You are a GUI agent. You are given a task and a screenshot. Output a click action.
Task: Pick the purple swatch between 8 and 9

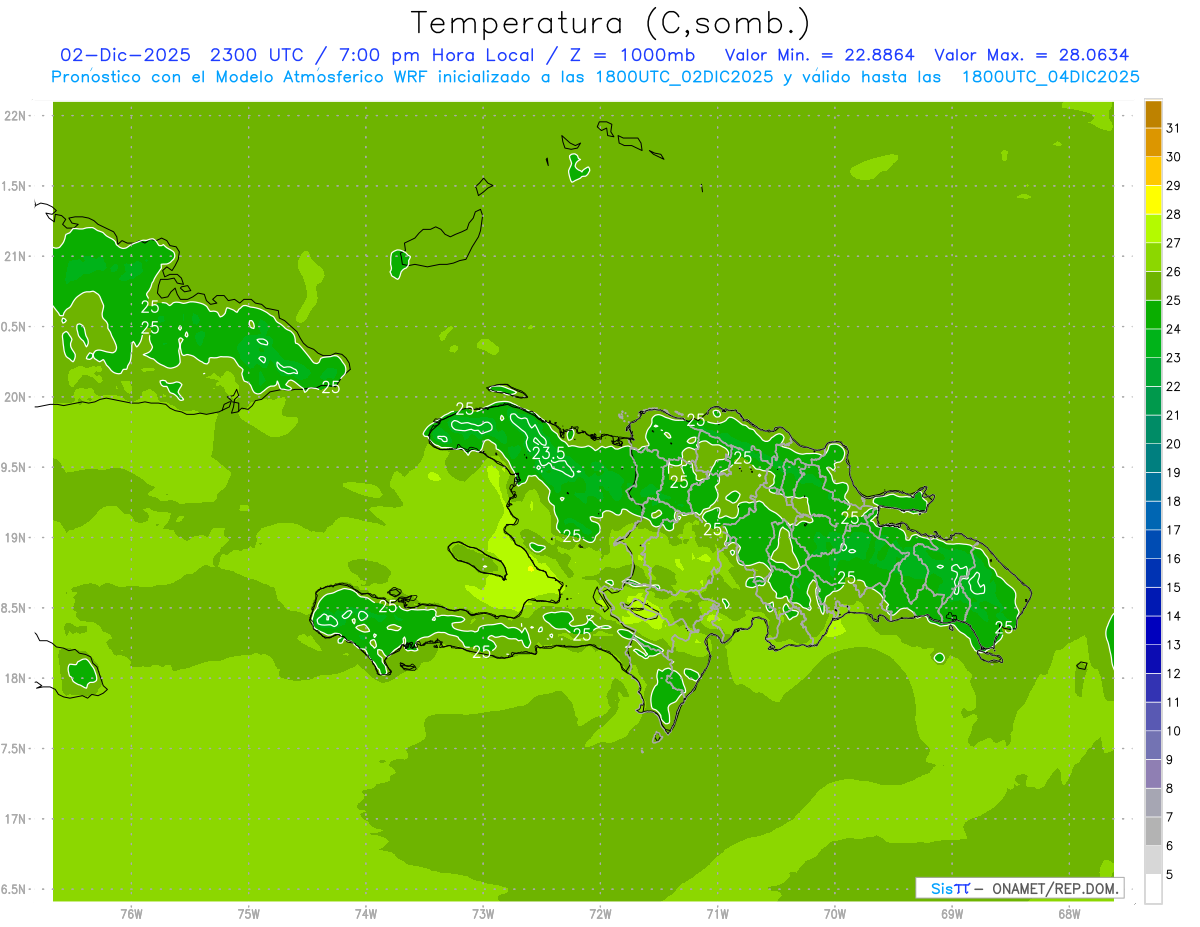(1153, 775)
